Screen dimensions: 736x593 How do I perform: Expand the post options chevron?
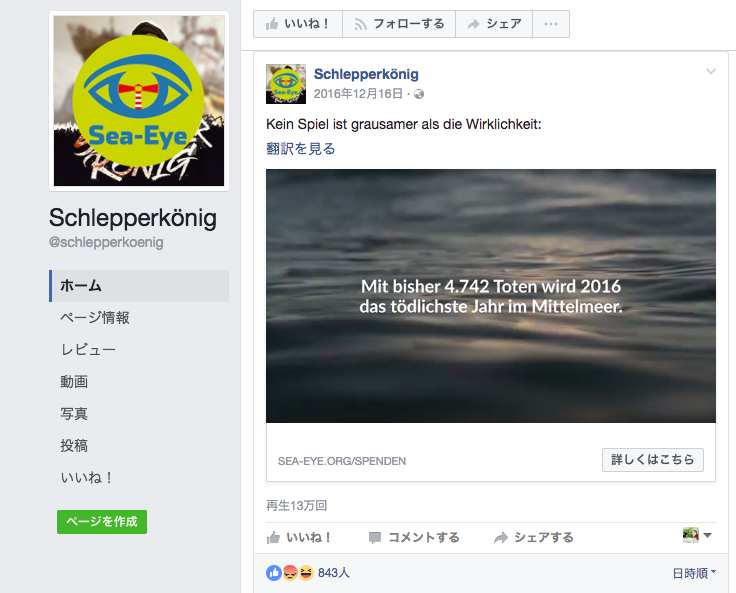(711, 71)
